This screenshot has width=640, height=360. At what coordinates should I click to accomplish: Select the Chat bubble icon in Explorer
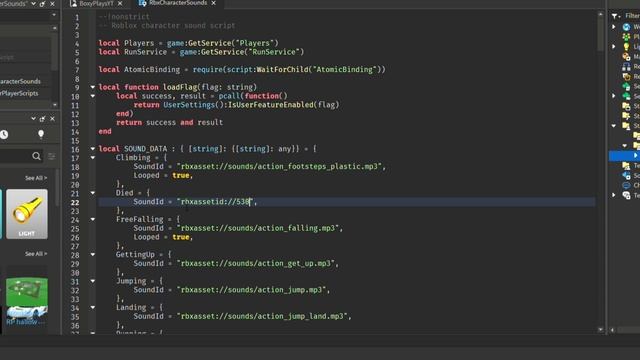tap(626, 185)
